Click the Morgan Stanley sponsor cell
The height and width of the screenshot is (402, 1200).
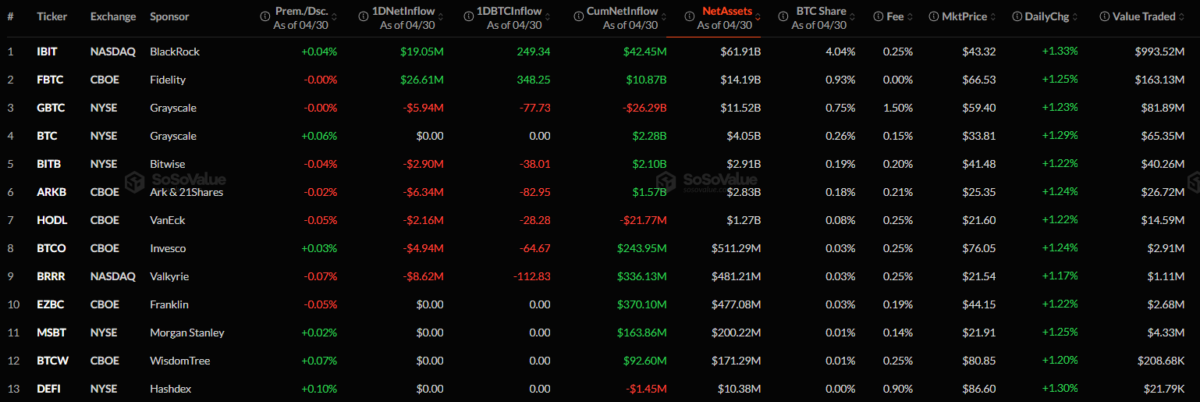click(x=187, y=332)
